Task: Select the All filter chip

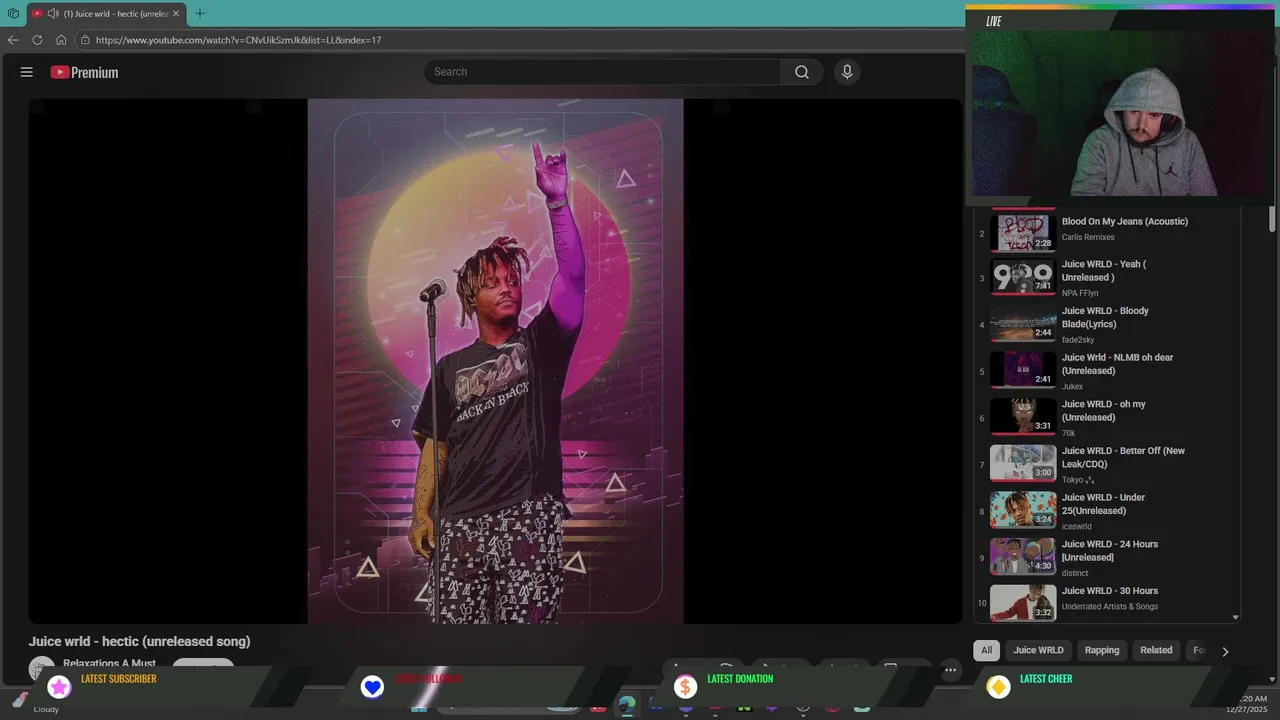Action: pyautogui.click(x=987, y=650)
